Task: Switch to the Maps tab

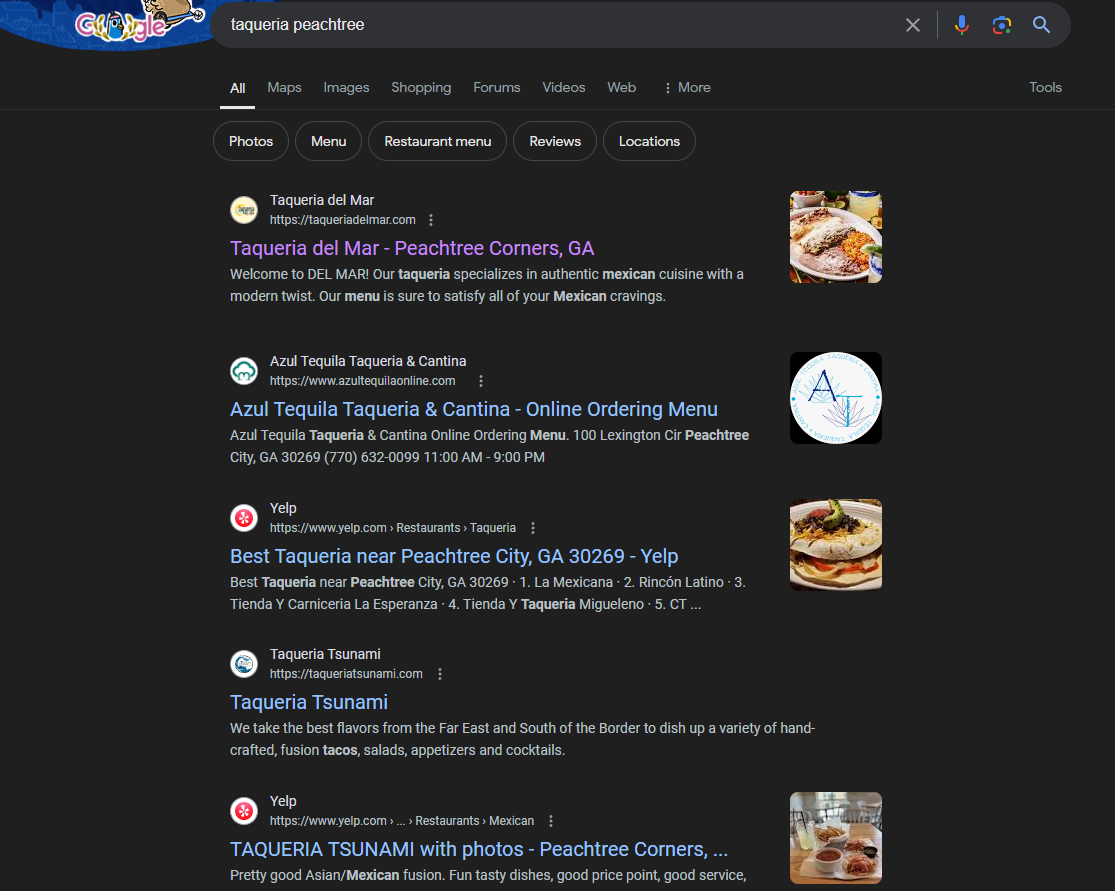Action: pos(284,87)
